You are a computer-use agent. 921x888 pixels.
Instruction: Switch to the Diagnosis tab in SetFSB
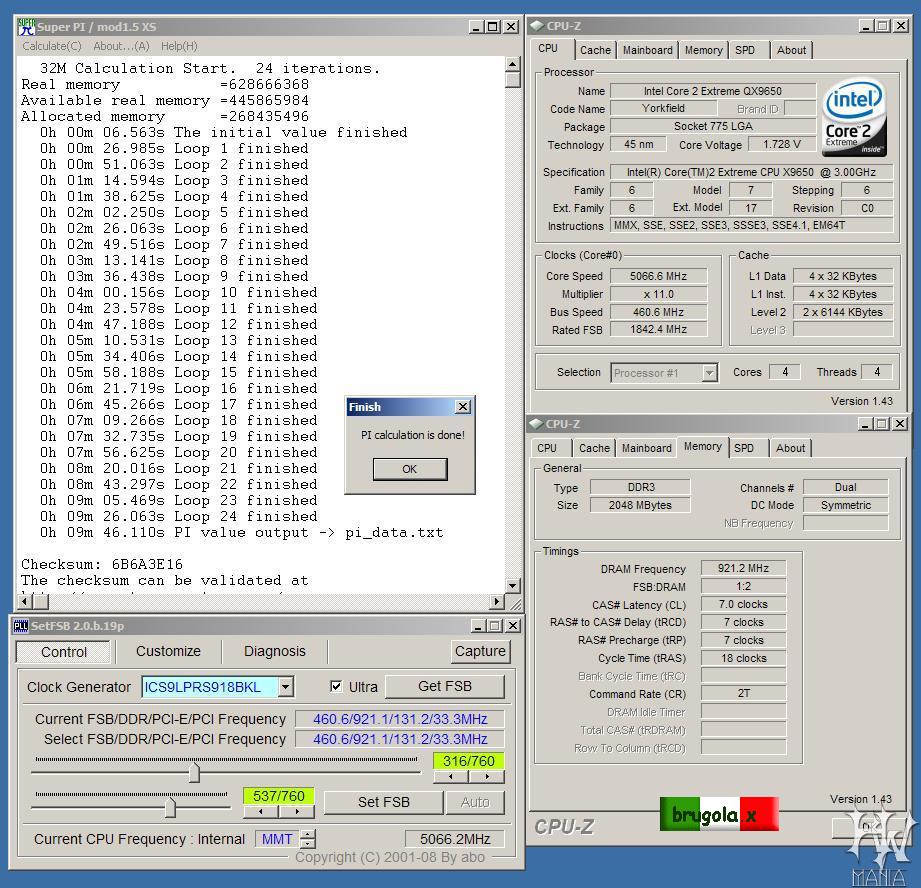tap(274, 651)
